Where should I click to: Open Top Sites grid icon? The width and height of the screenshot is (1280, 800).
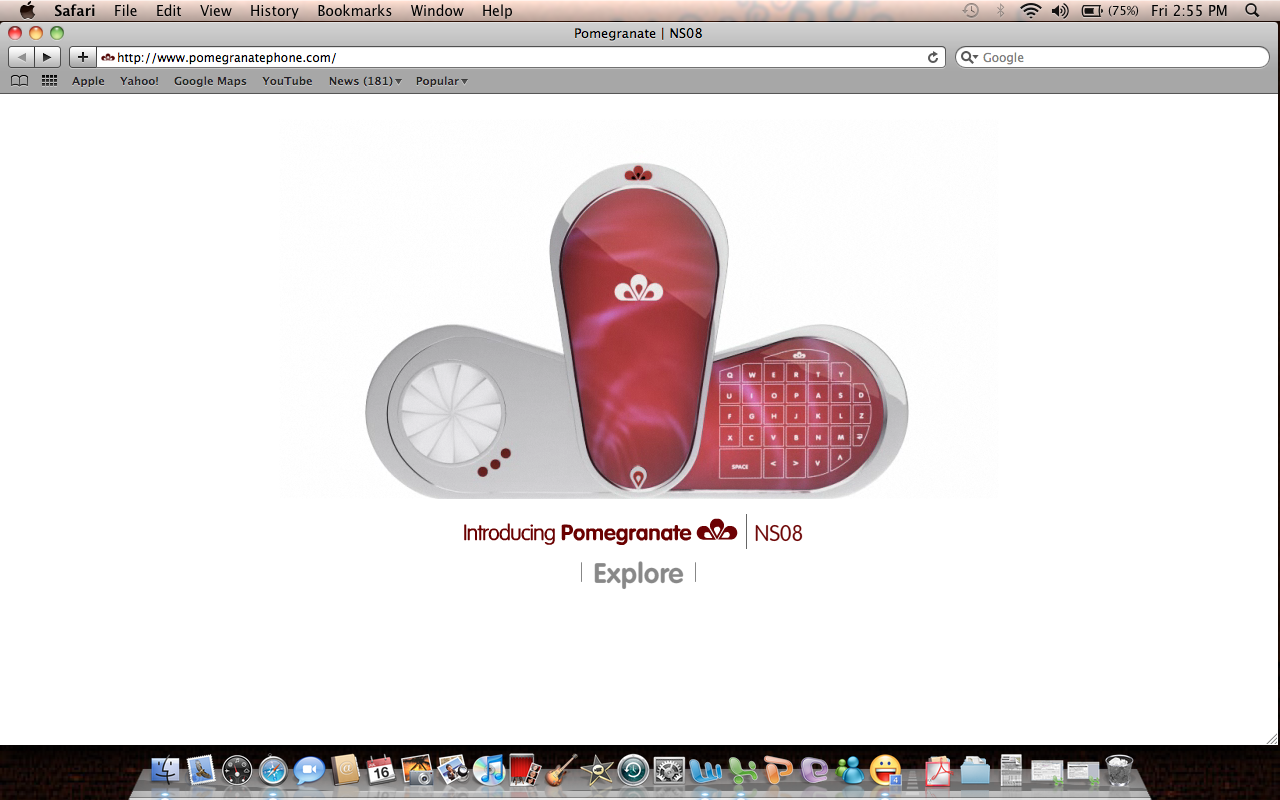pyautogui.click(x=49, y=81)
